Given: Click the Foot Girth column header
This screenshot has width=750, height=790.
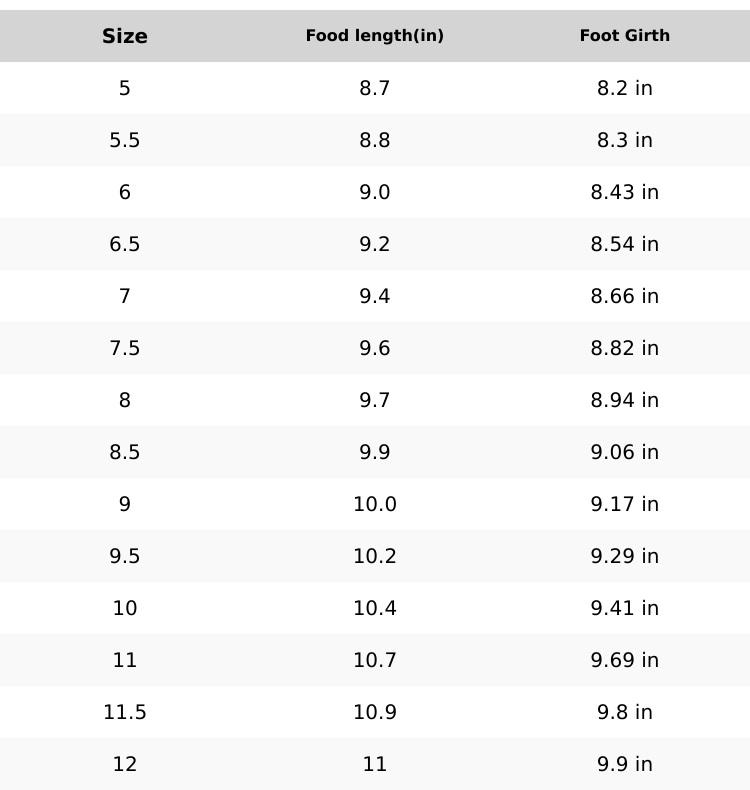Looking at the screenshot, I should [x=625, y=36].
